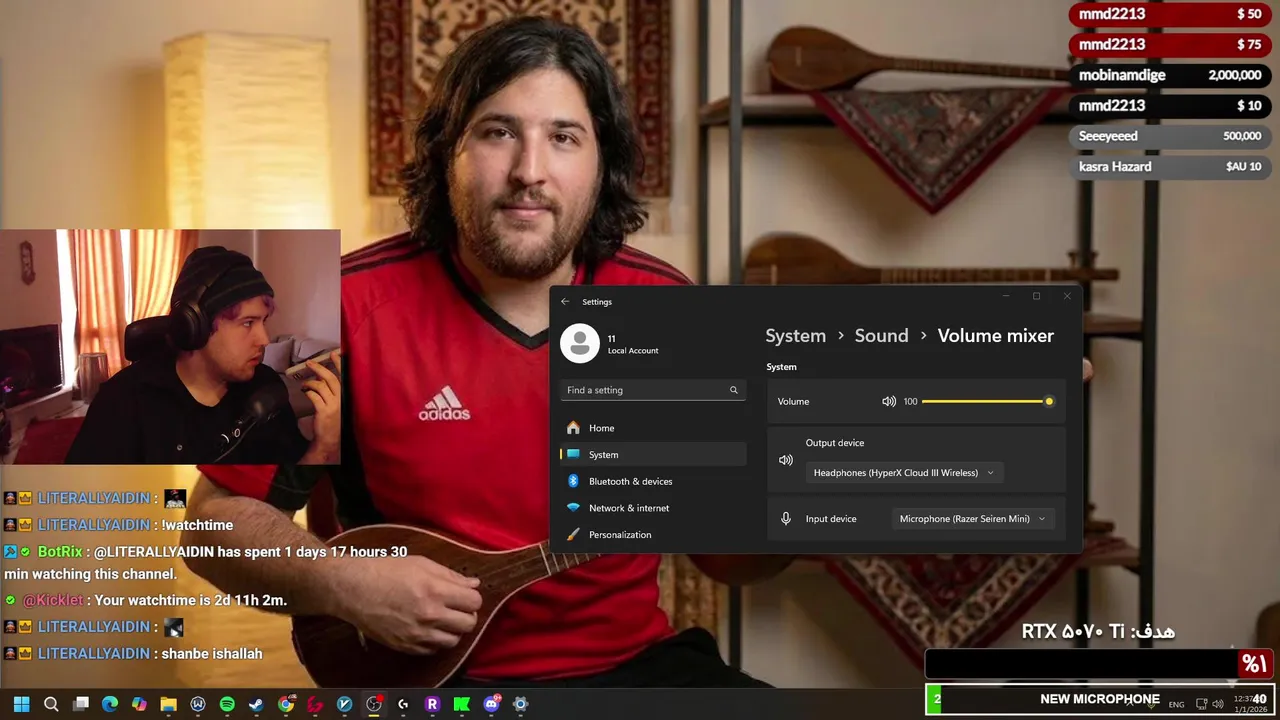Open the green Kick app in the taskbar
Screen dimensions: 1280x720
tap(462, 704)
